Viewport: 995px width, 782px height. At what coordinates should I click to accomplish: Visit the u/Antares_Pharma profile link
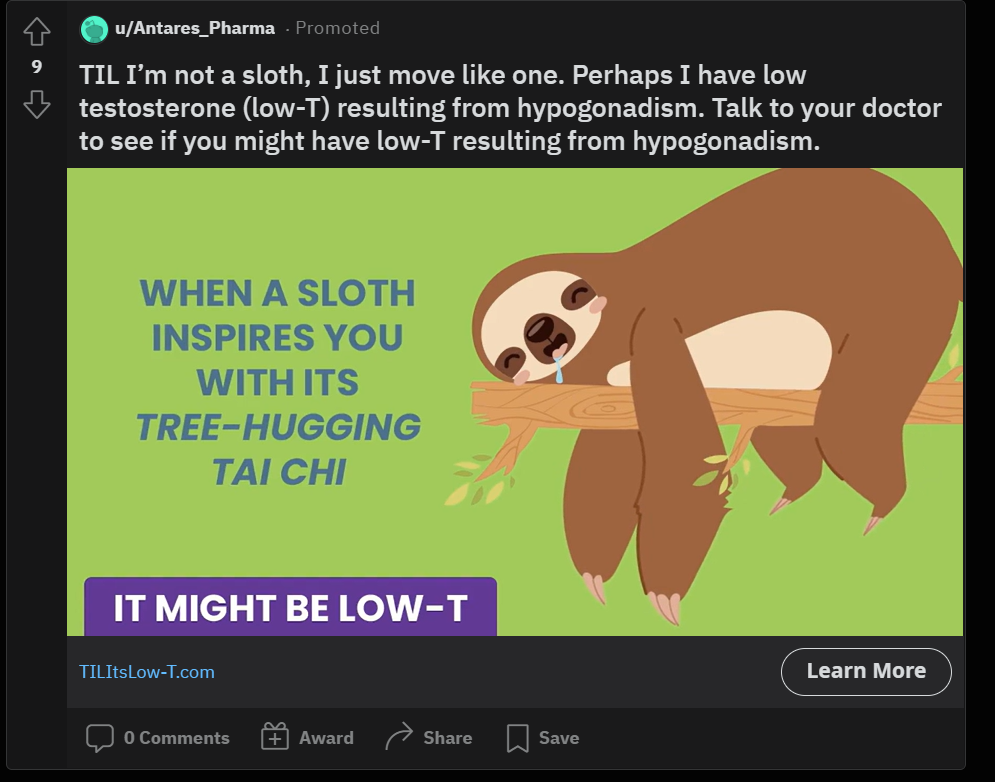[x=195, y=29]
